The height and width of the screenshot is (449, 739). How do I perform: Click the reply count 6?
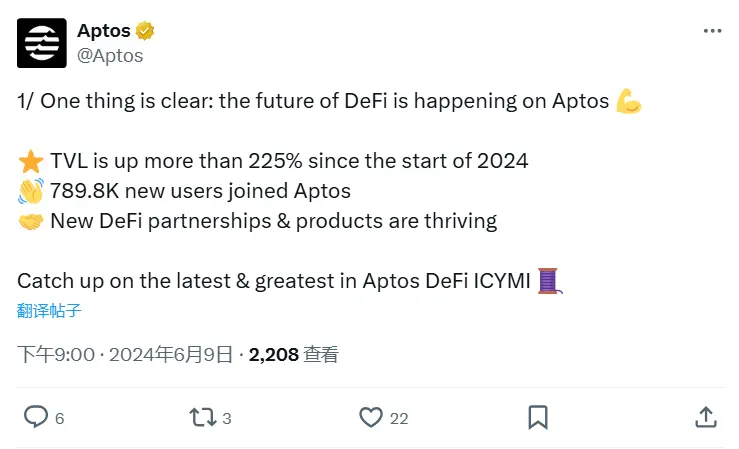coord(59,418)
